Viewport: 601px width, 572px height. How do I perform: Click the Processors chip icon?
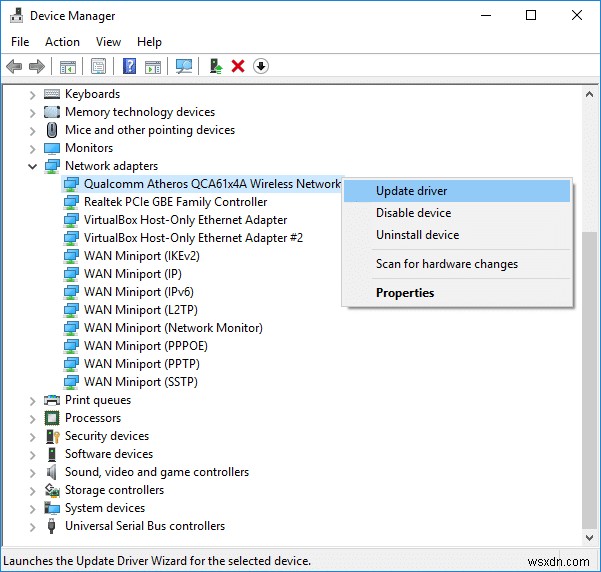pos(52,418)
